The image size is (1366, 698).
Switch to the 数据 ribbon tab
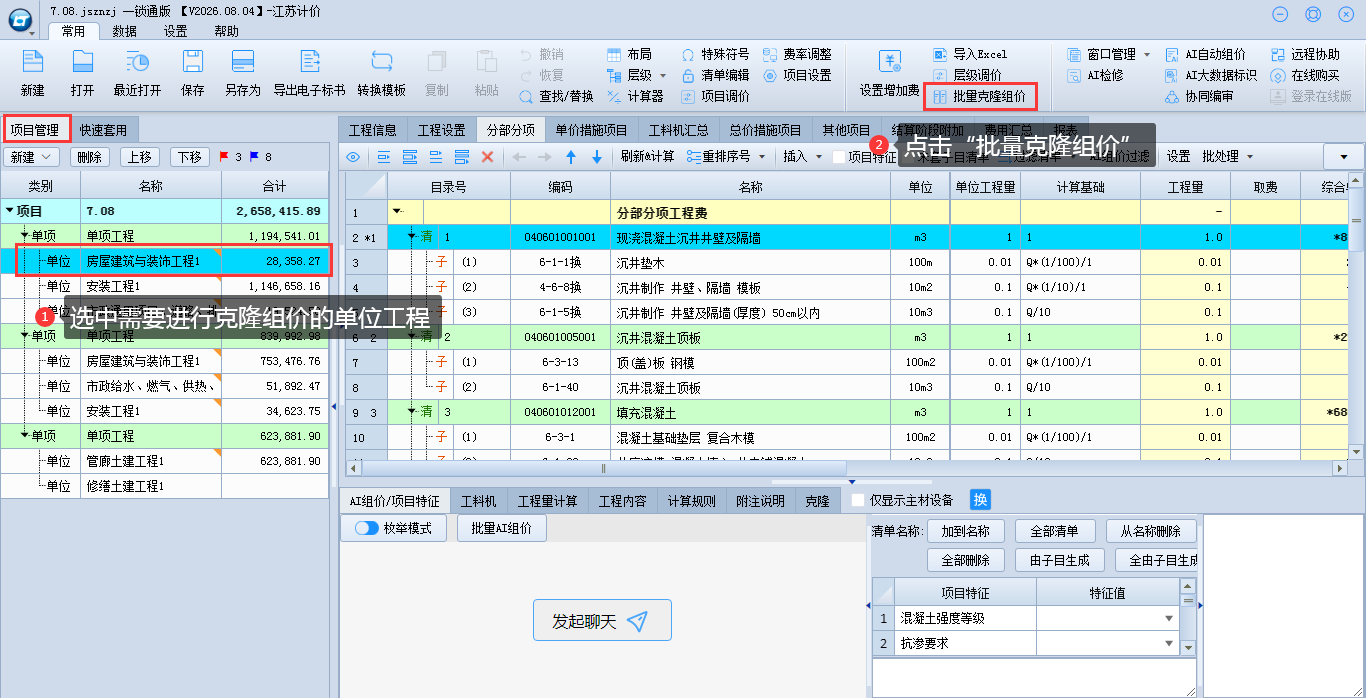pos(125,31)
